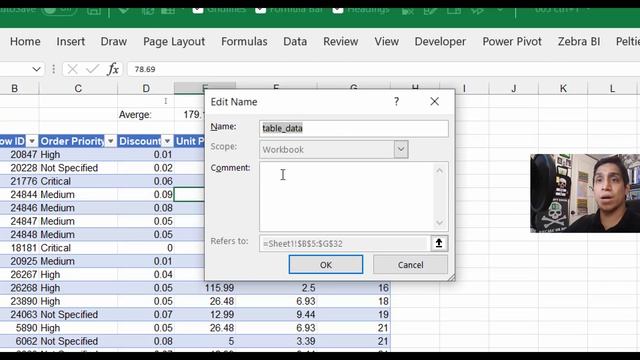Toggle the Gridlines checkbox in toolbar

pos(198,10)
